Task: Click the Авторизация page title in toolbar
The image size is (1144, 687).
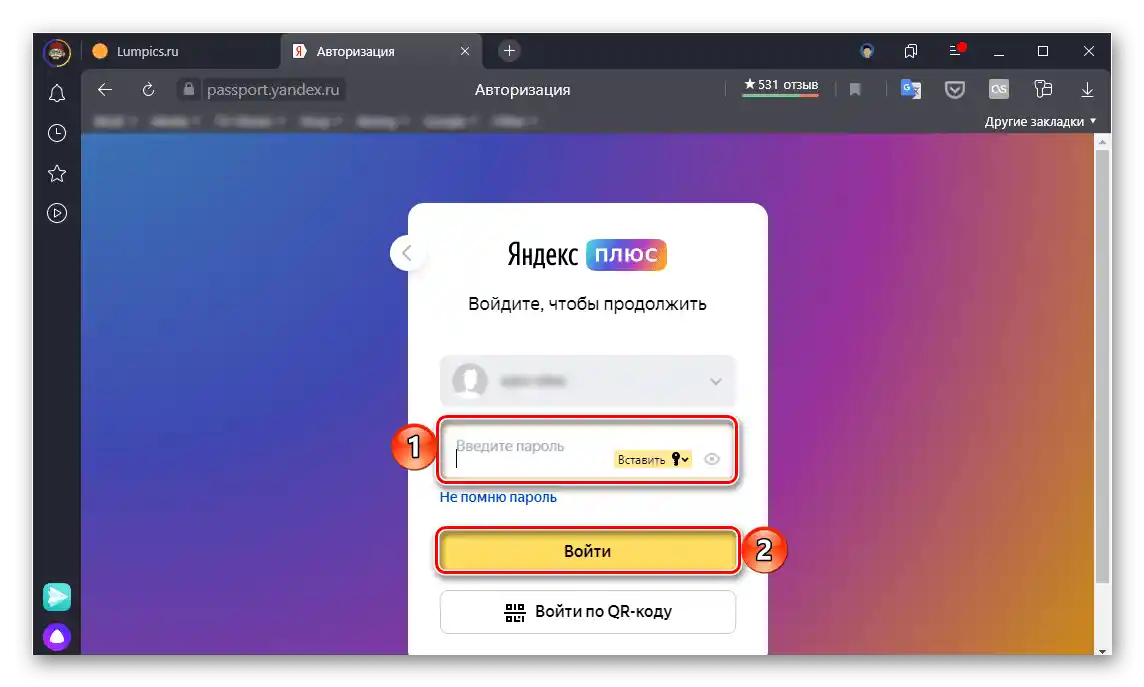Action: click(x=522, y=90)
